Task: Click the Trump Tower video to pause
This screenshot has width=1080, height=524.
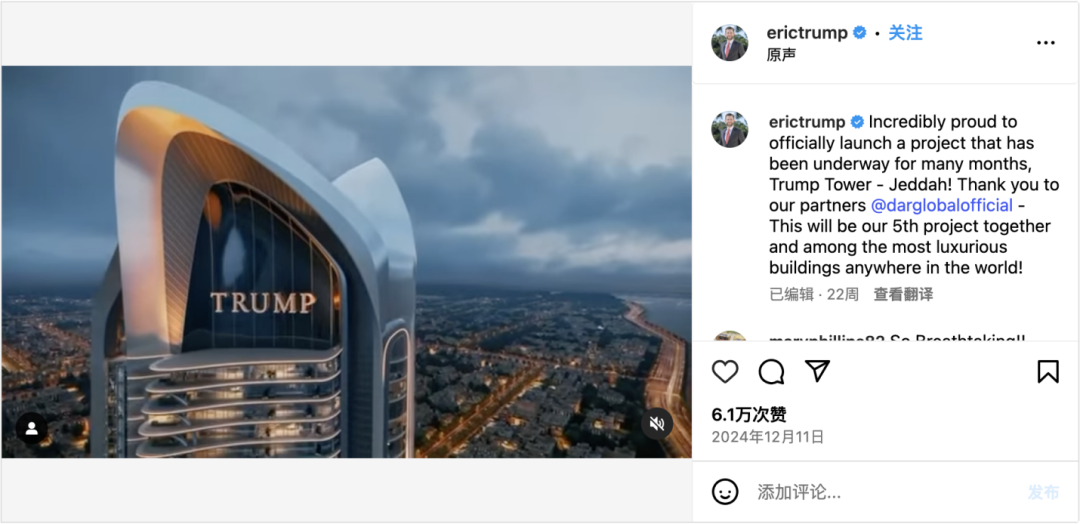Action: (346, 262)
